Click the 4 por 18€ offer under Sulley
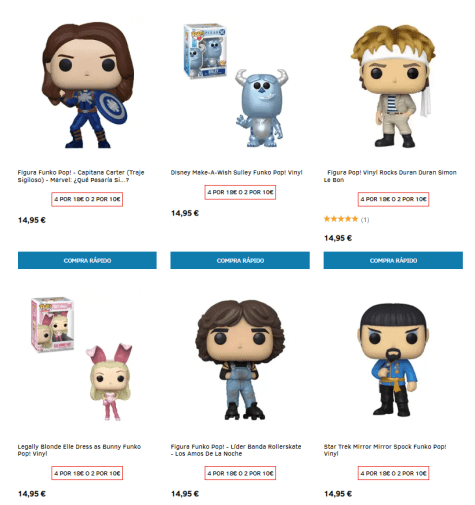 pos(240,192)
